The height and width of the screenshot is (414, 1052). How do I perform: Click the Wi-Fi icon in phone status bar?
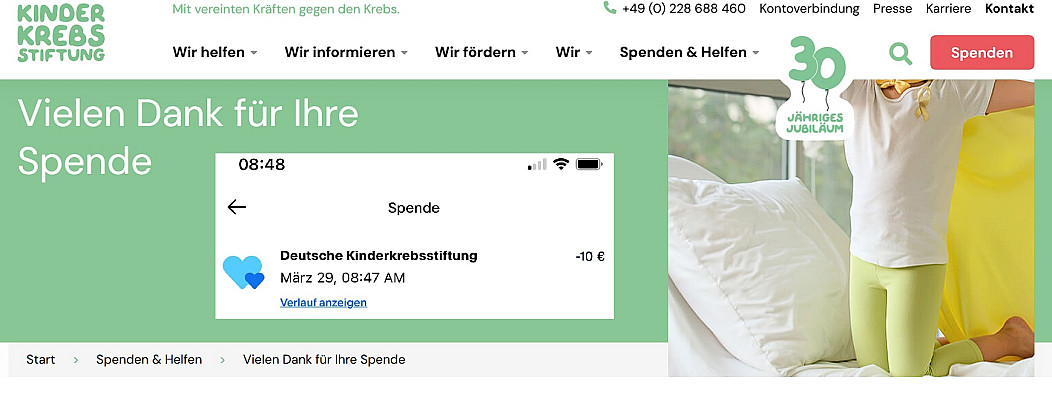point(561,164)
